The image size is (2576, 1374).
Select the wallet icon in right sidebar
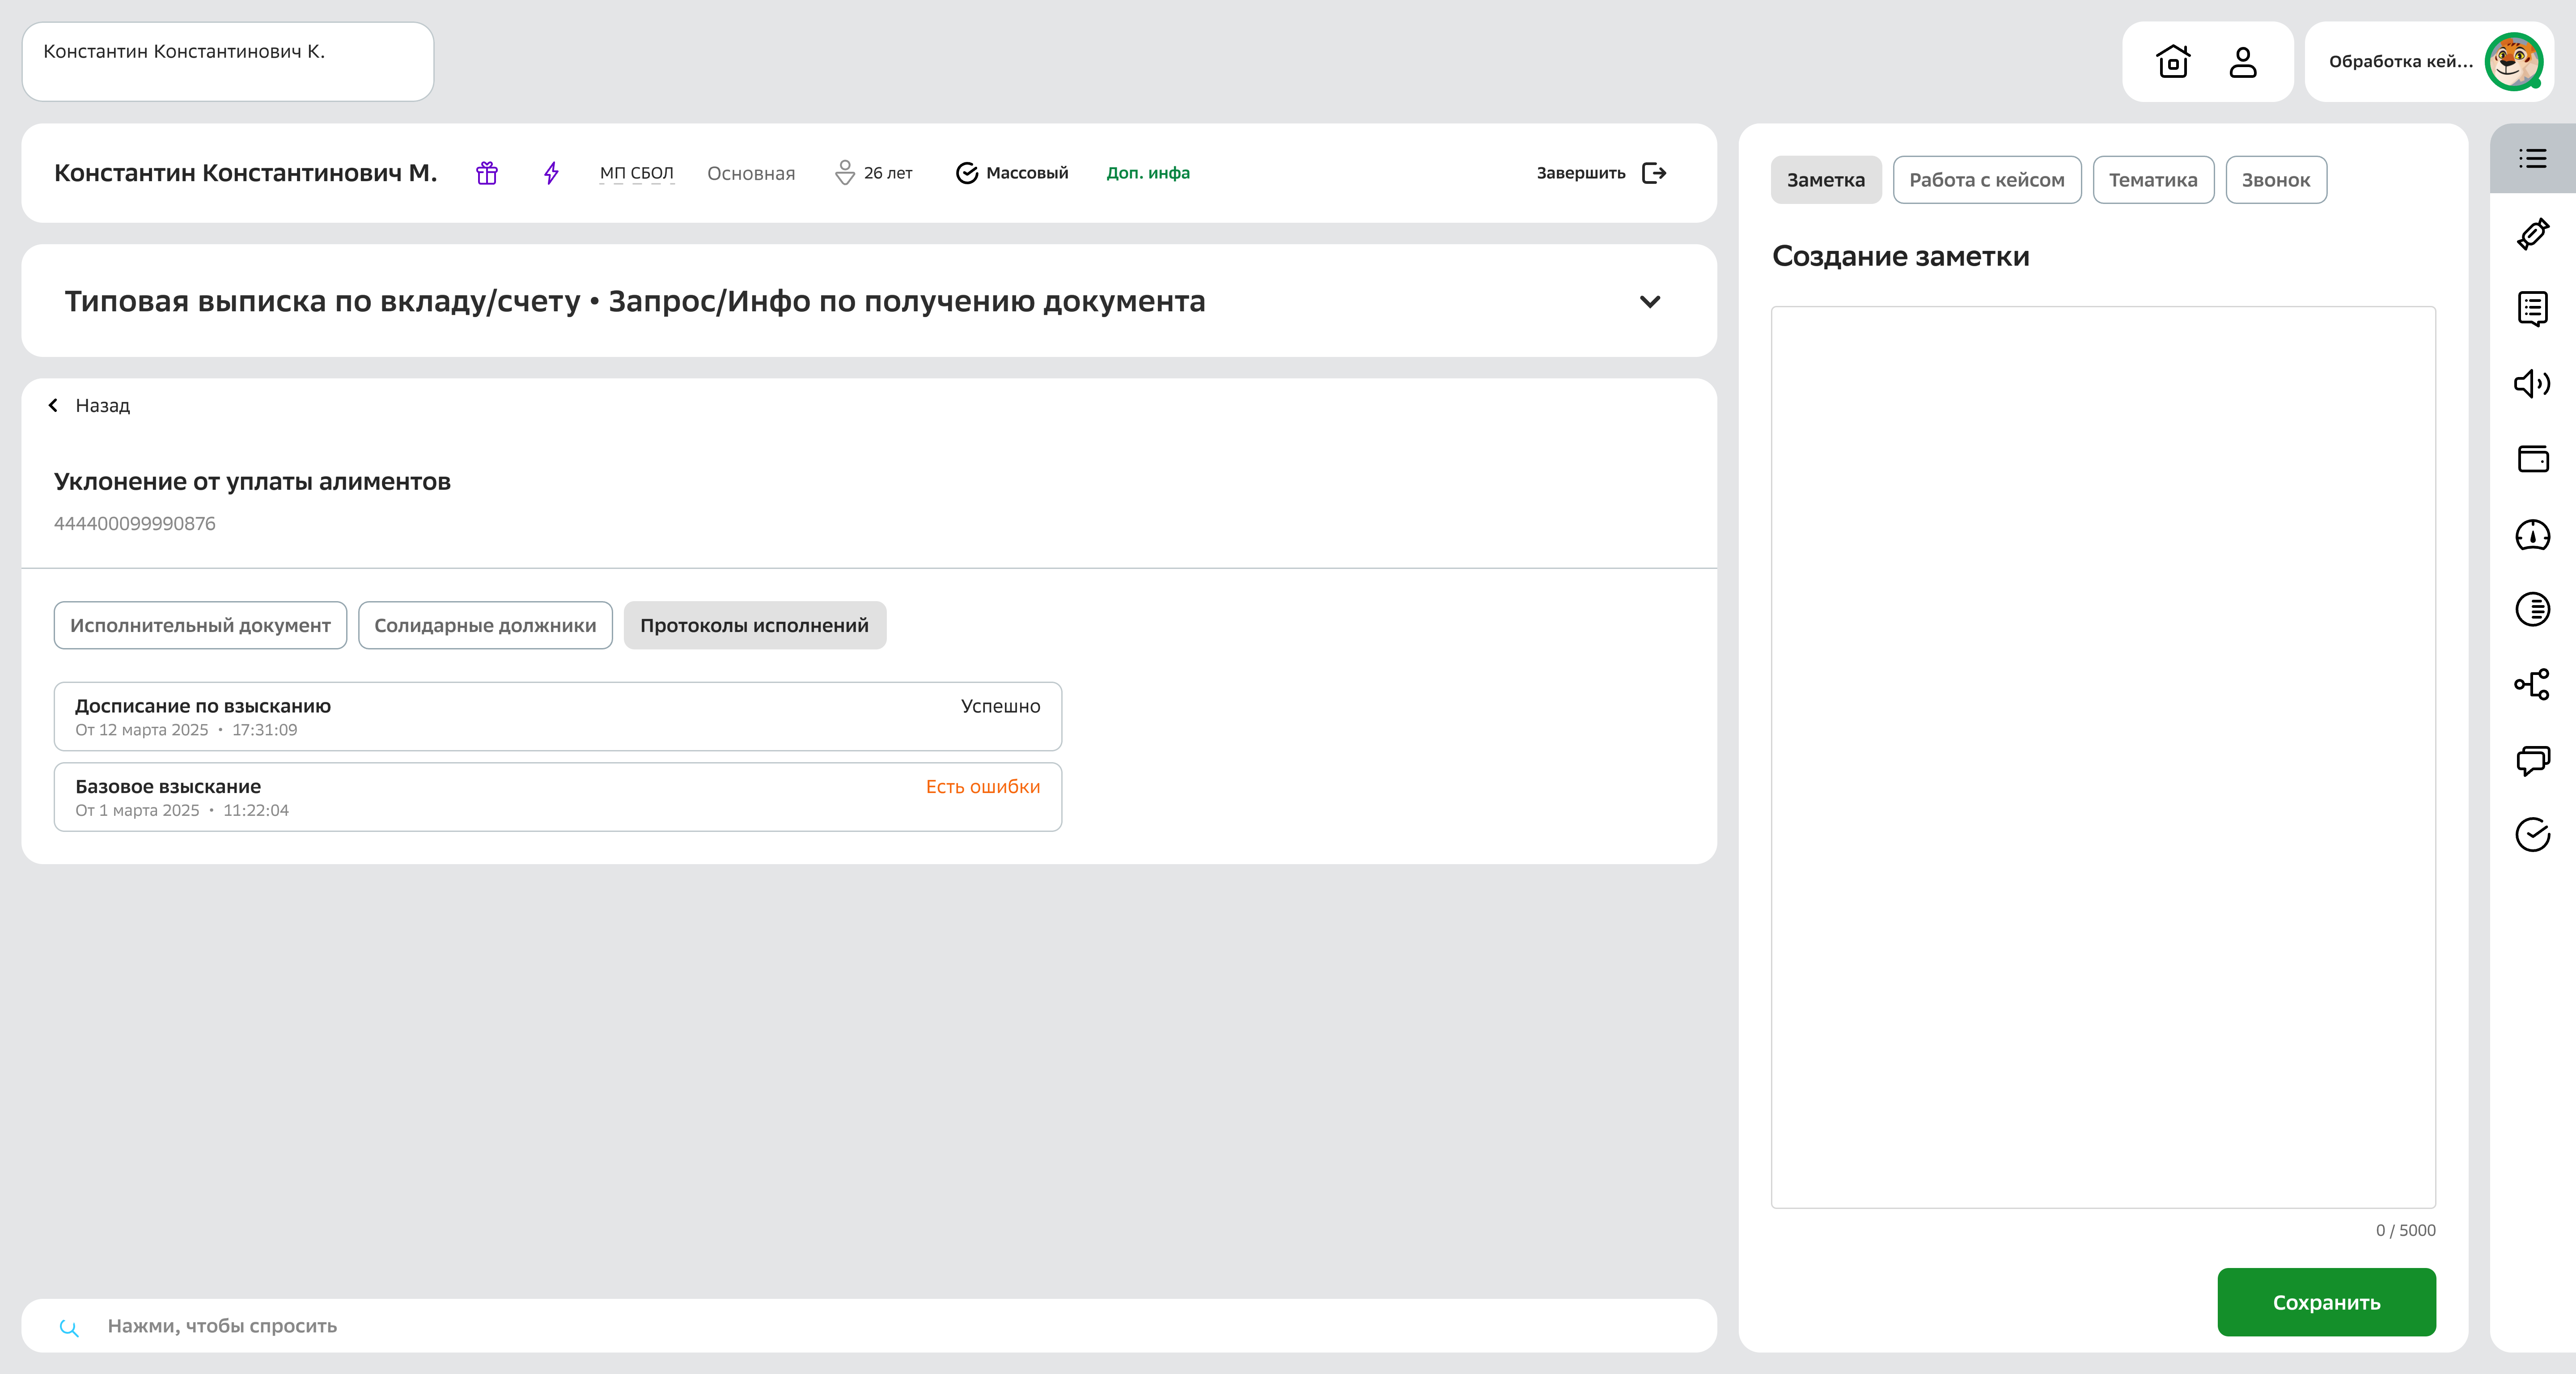point(2533,460)
